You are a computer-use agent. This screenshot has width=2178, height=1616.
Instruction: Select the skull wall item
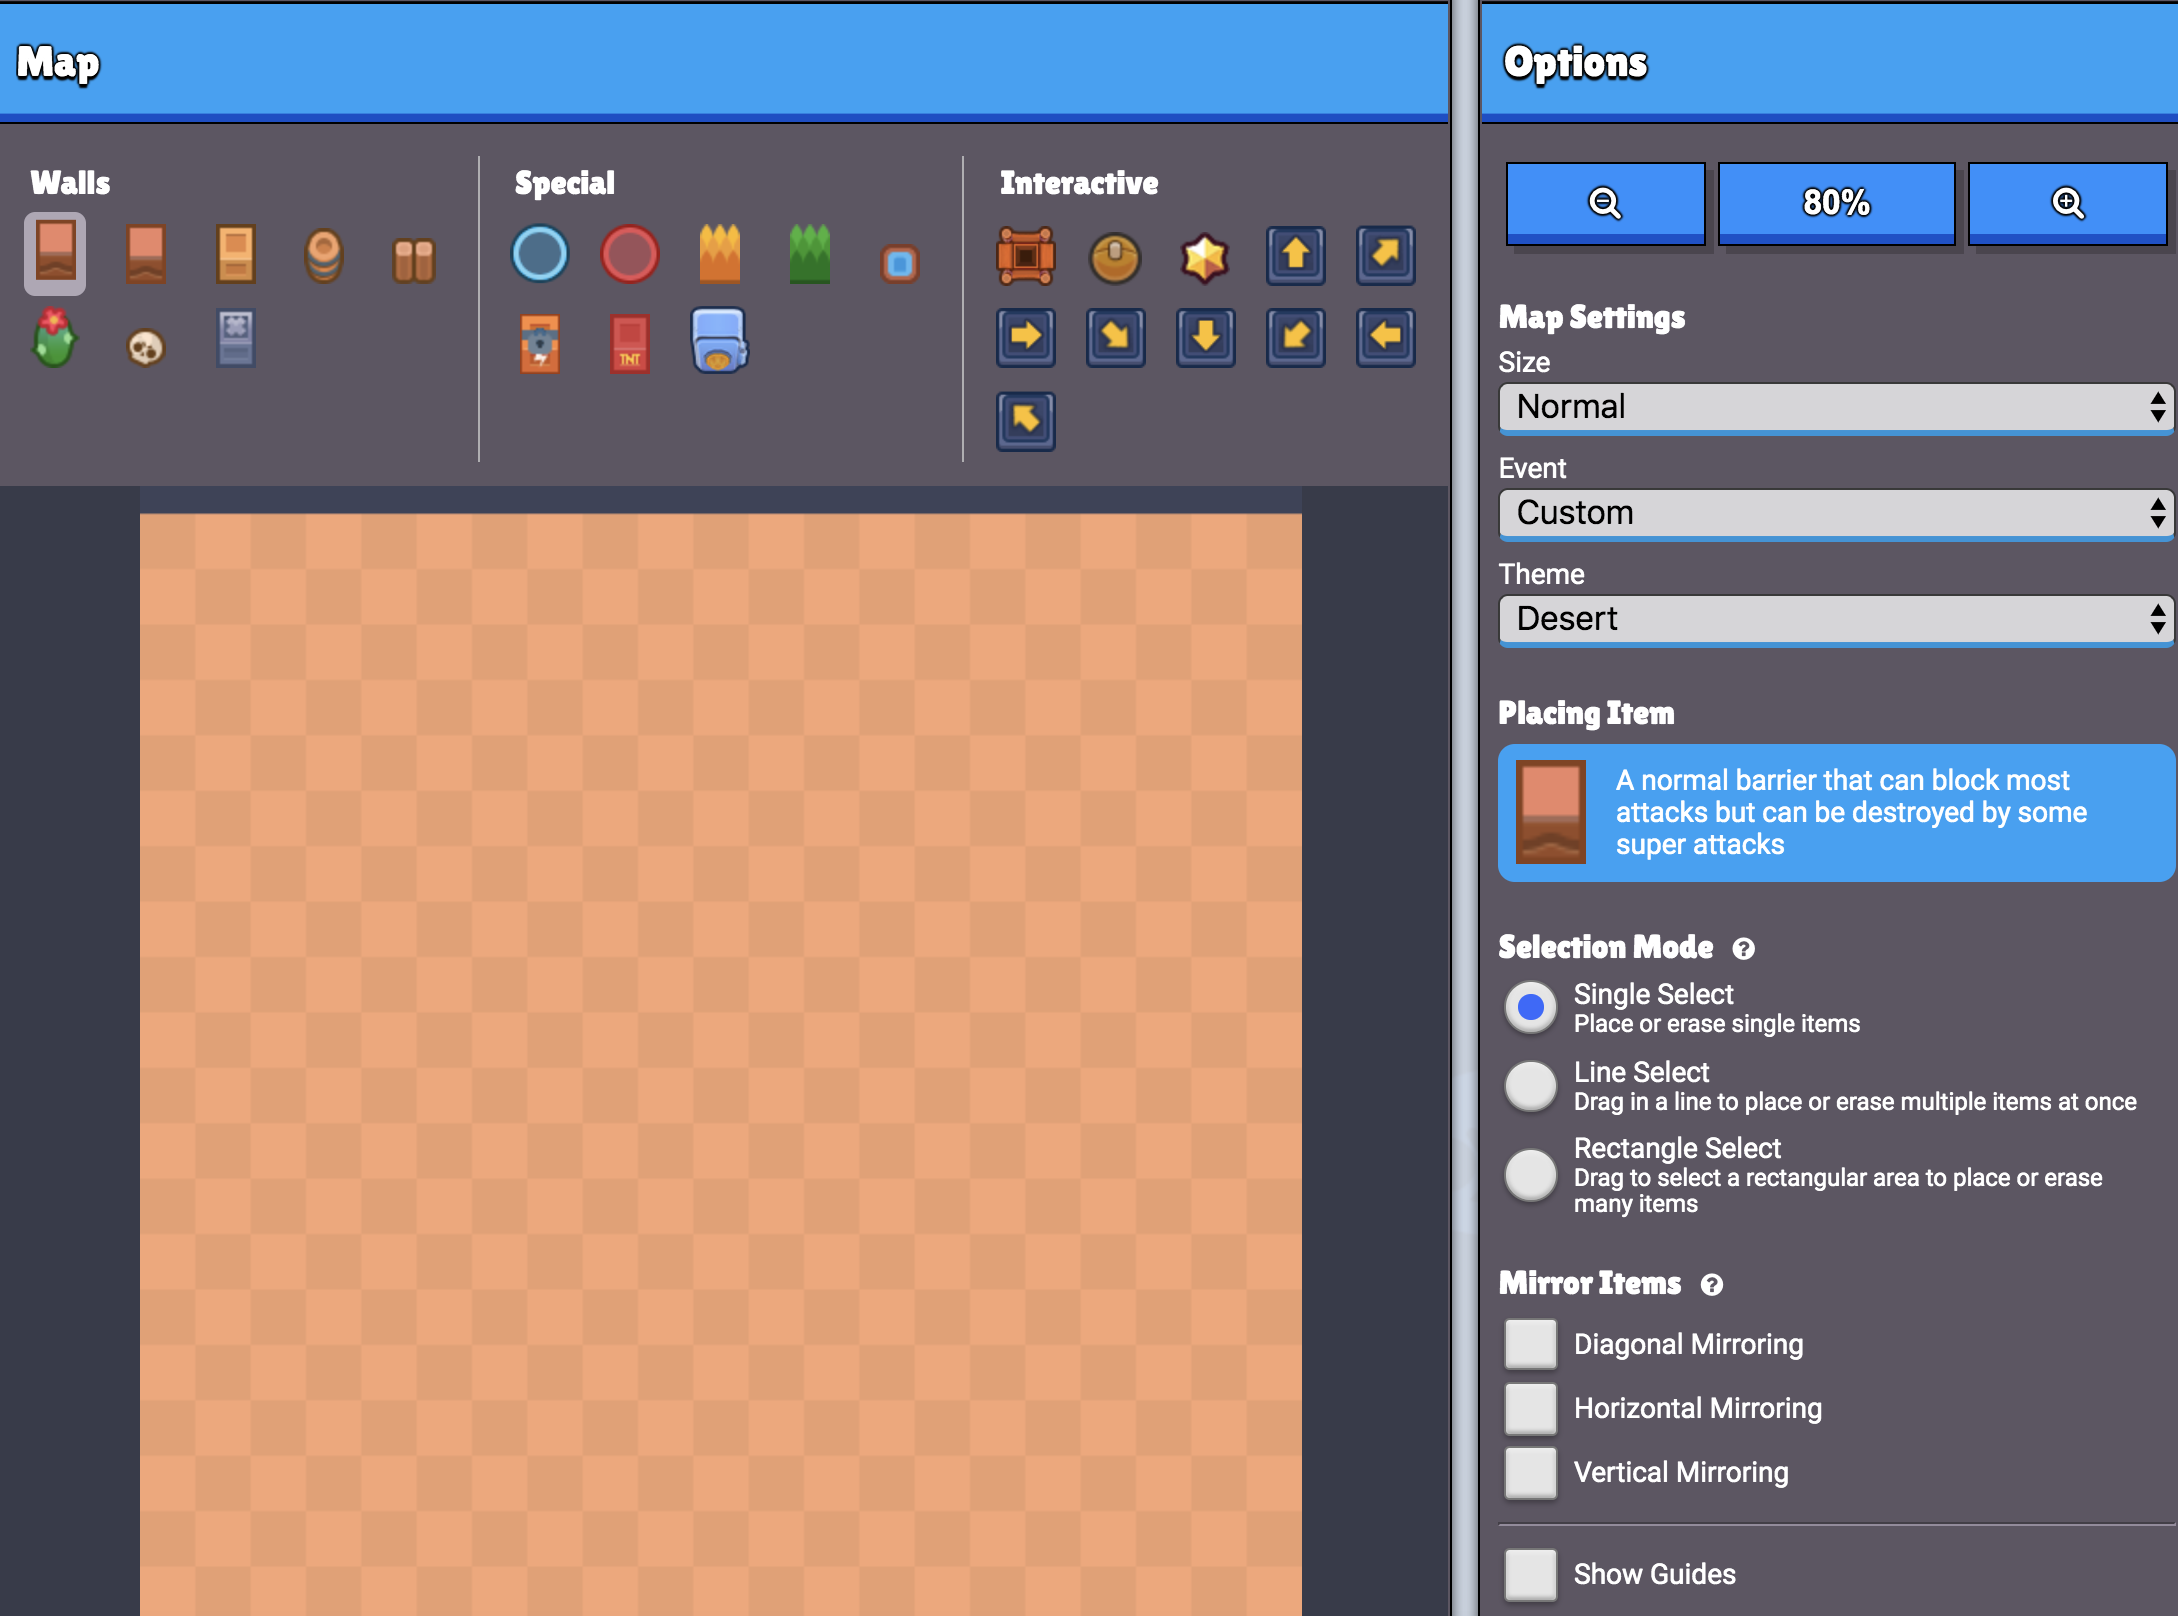coord(146,347)
